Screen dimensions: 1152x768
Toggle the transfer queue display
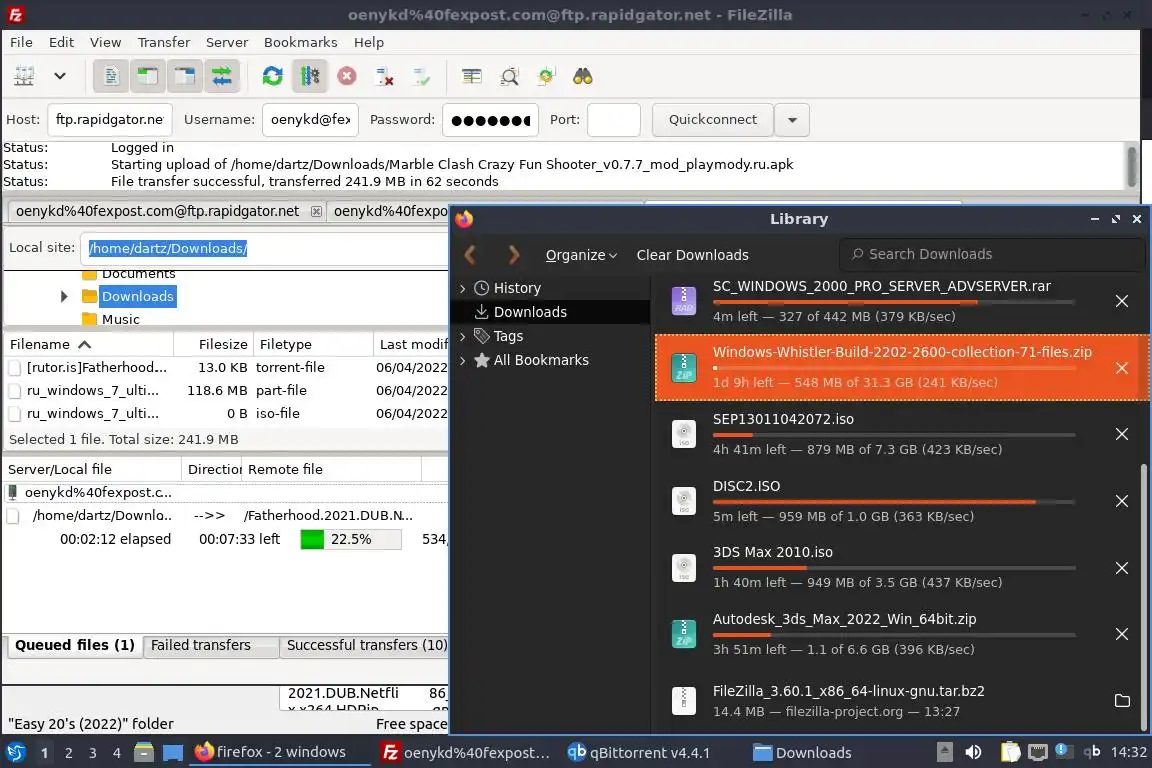tap(221, 76)
